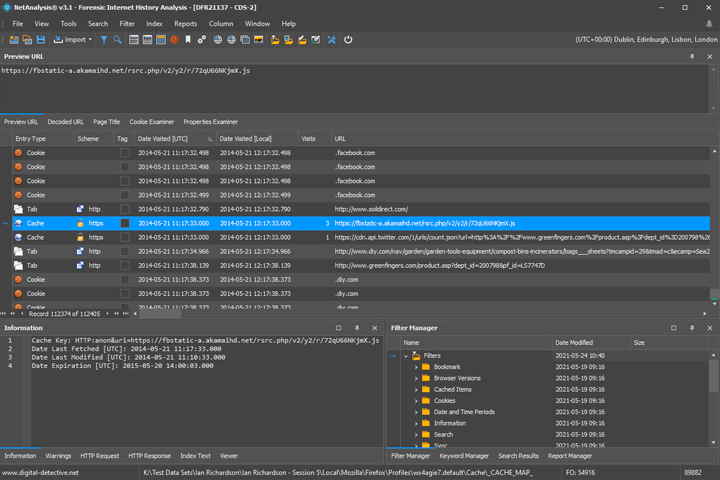
Task: Click the linked-gears toolbar icon
Action: 202,40
